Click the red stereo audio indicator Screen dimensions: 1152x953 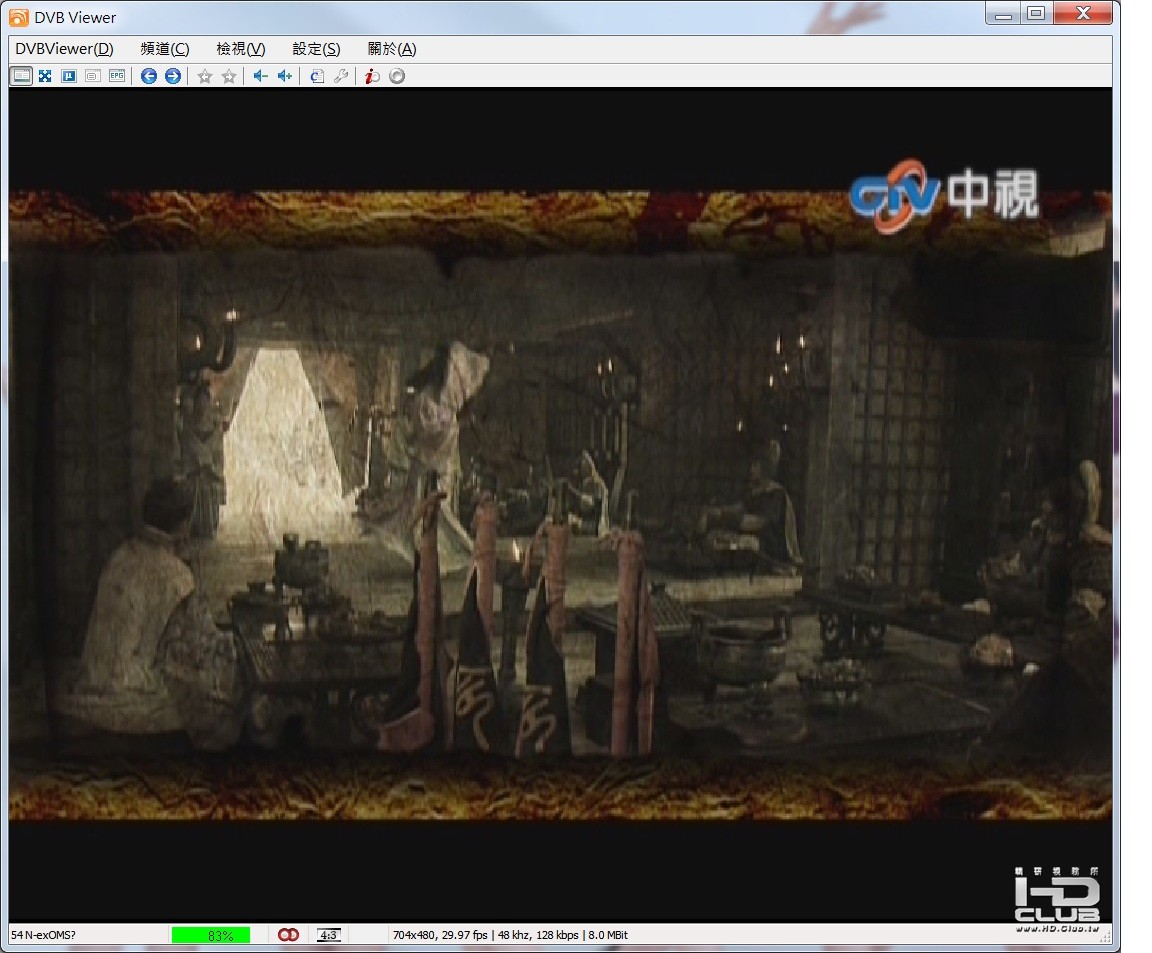coord(289,935)
